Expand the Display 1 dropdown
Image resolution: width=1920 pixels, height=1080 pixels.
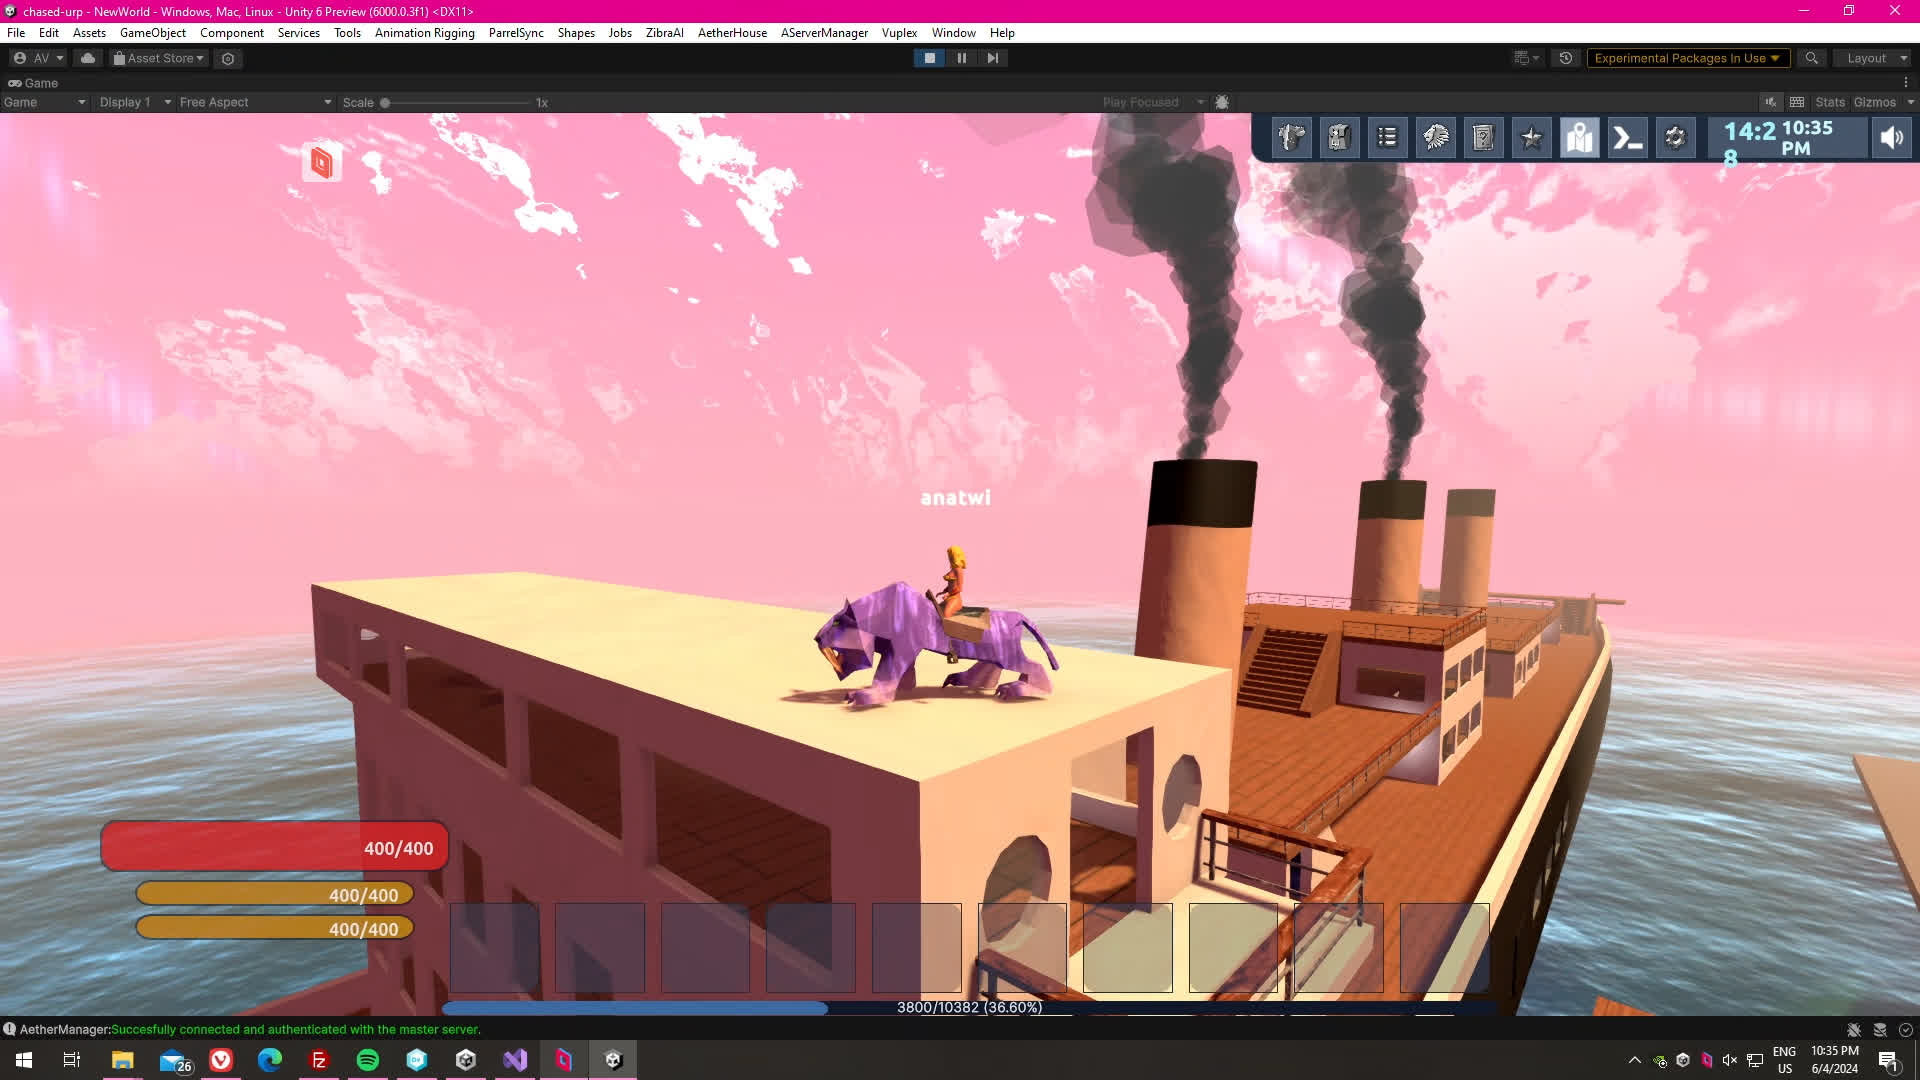coord(134,102)
